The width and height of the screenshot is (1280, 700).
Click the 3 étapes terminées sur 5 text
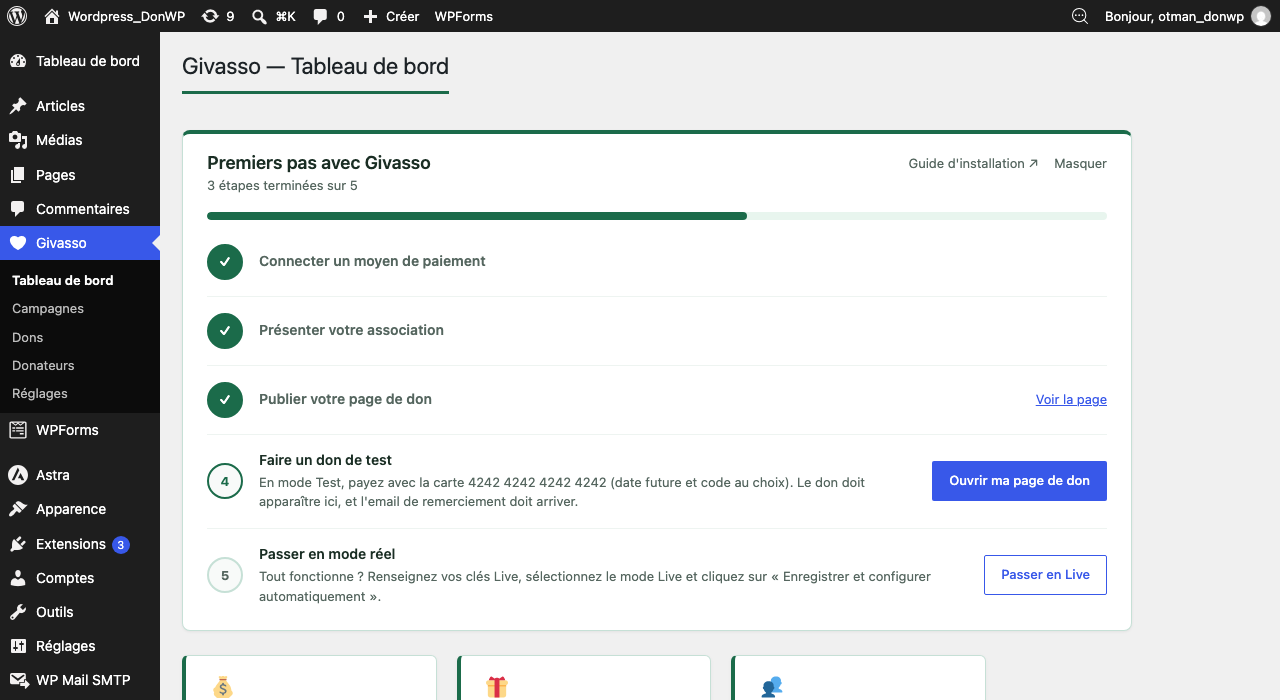[x=282, y=186]
